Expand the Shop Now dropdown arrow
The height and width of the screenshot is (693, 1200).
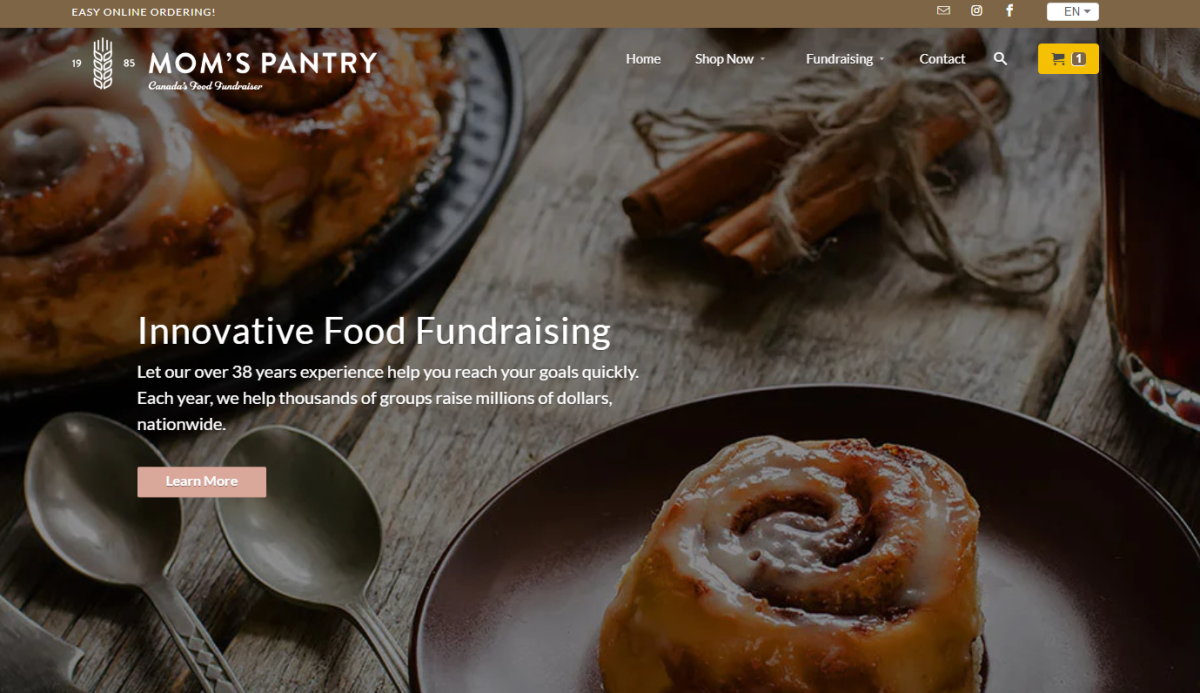763,60
